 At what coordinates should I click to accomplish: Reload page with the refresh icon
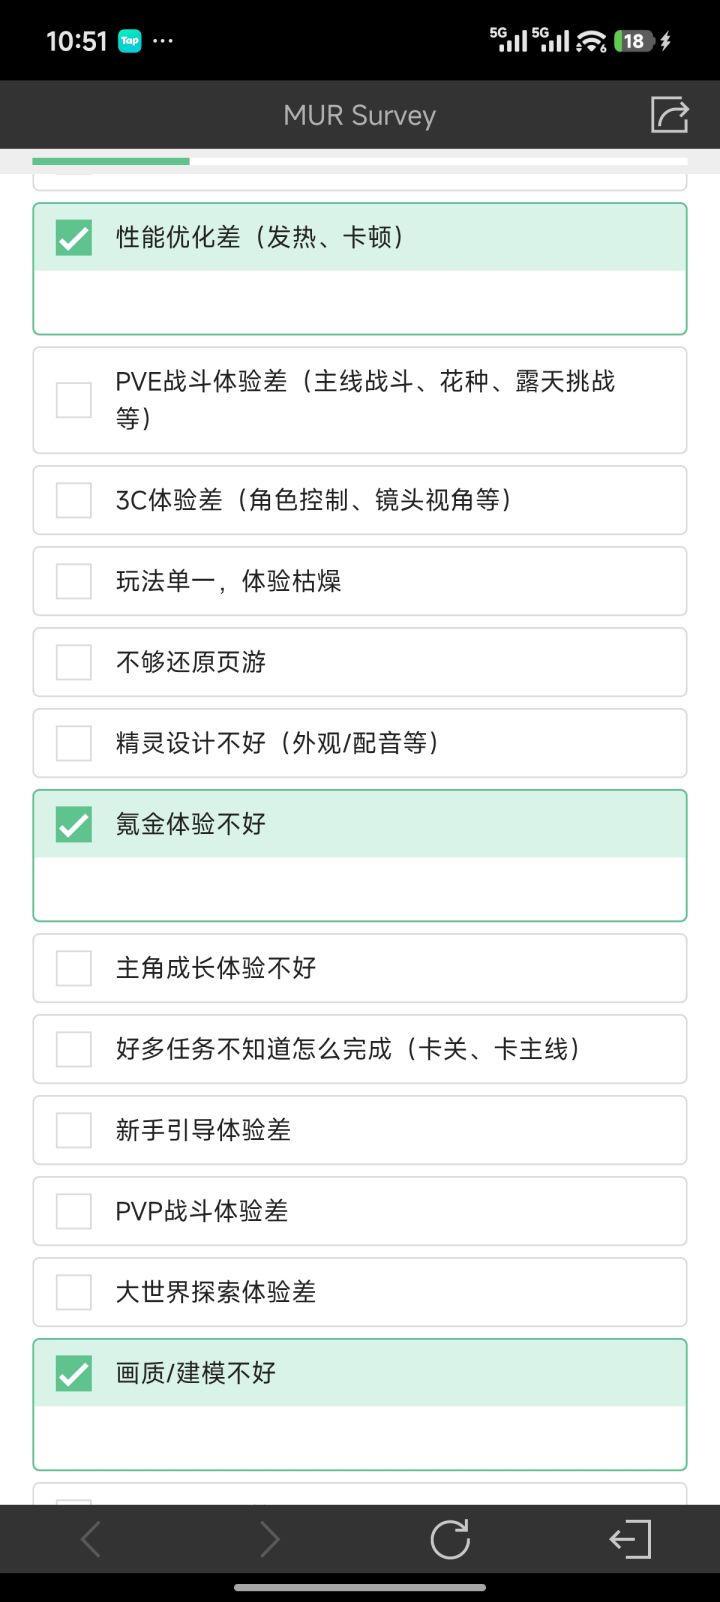point(450,1539)
